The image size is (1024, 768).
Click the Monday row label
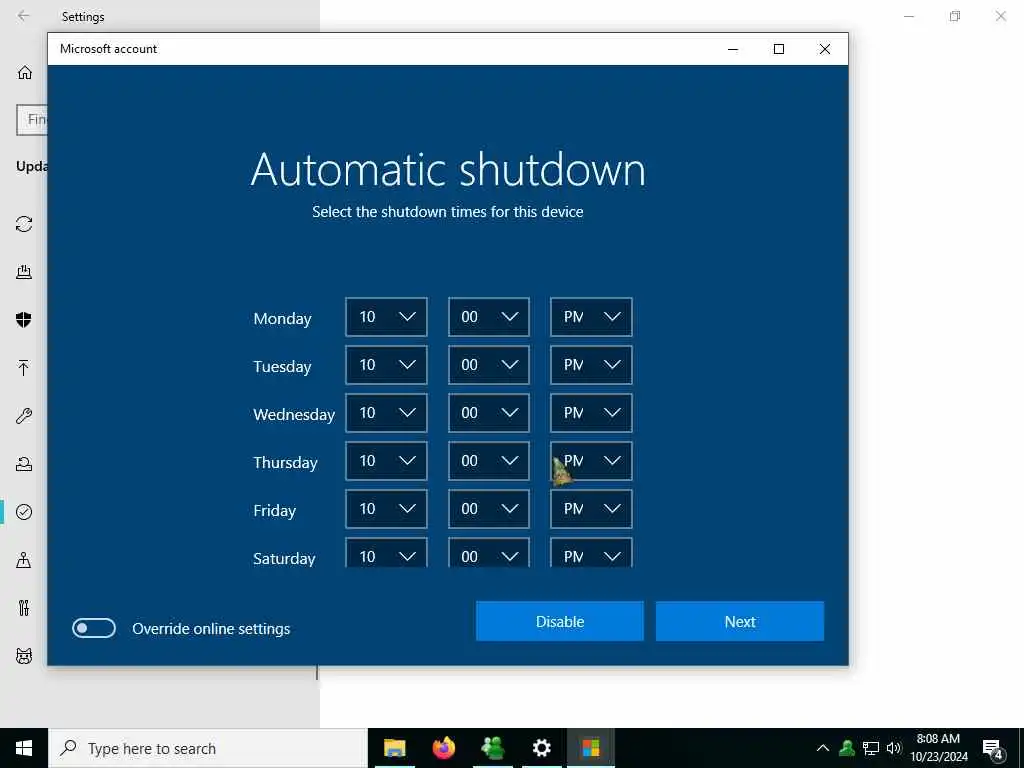[x=282, y=319]
